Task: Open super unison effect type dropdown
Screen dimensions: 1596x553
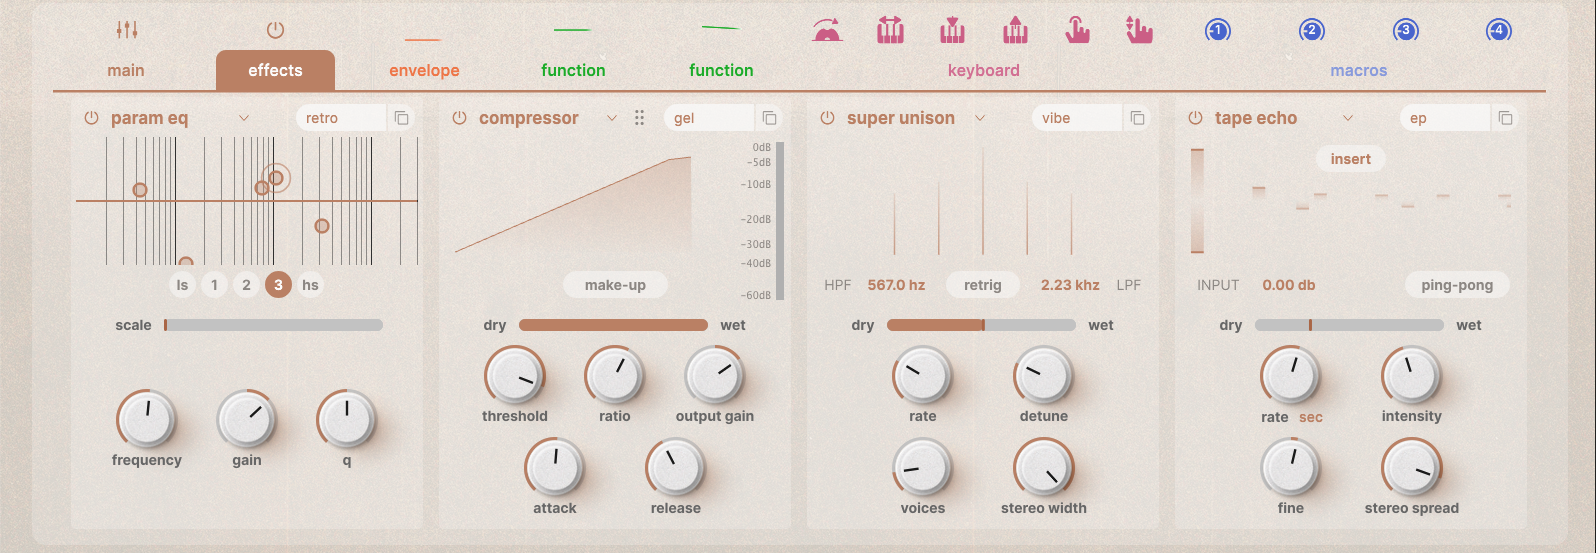Action: coord(980,118)
